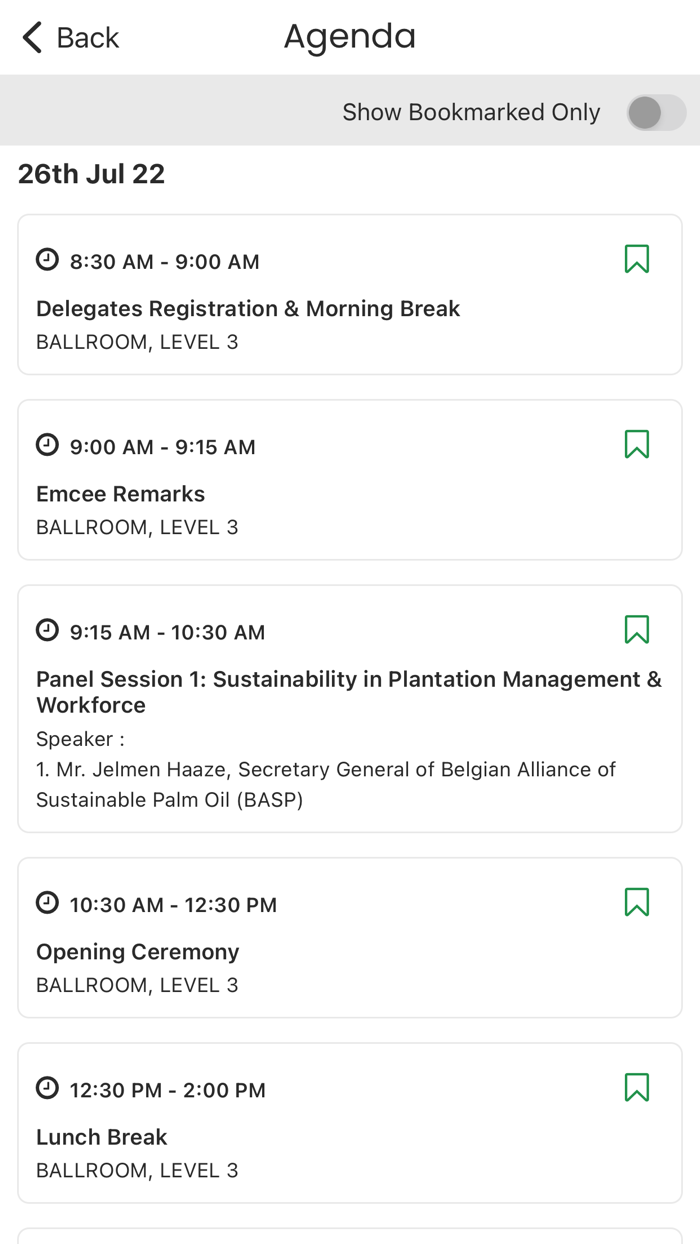Tap the 12:30 PM - 2:00 PM time label

[167, 1090]
